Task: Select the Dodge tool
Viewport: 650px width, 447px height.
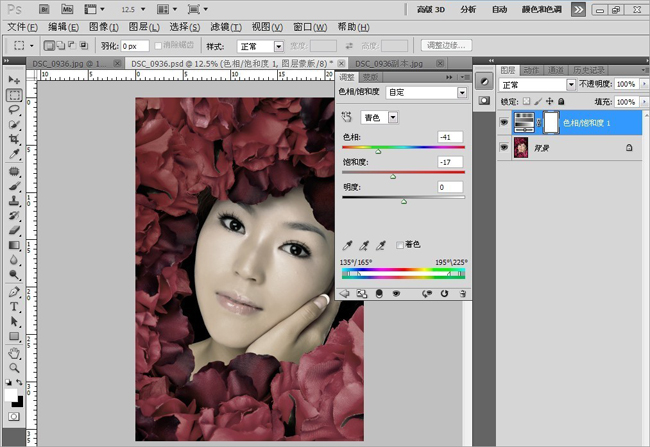Action: point(14,275)
